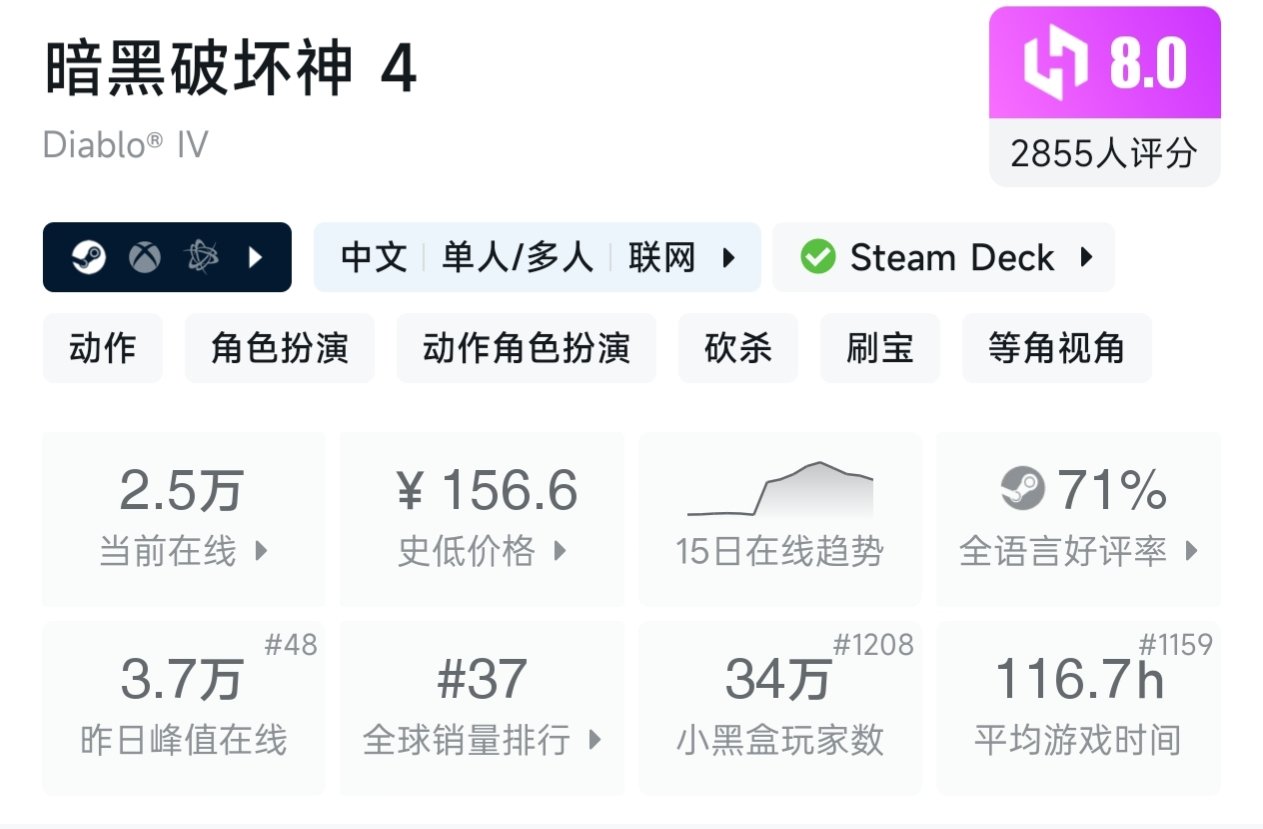Open the 当前在线 details arrow
The height and width of the screenshot is (829, 1263).
tap(262, 551)
